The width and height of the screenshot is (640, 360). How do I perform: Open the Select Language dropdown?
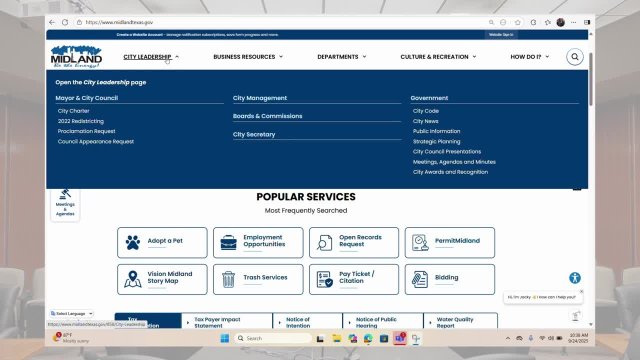(x=72, y=313)
